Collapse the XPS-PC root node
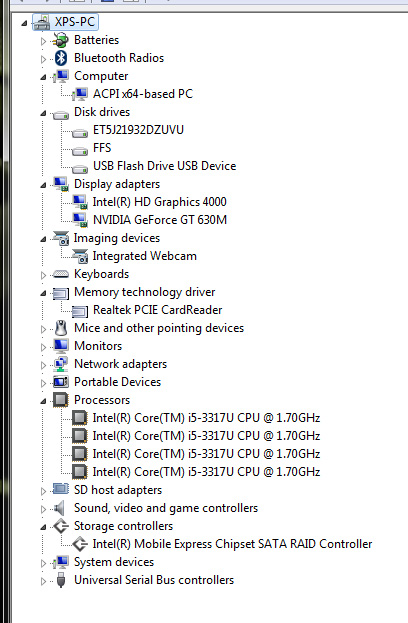 pyautogui.click(x=24, y=23)
